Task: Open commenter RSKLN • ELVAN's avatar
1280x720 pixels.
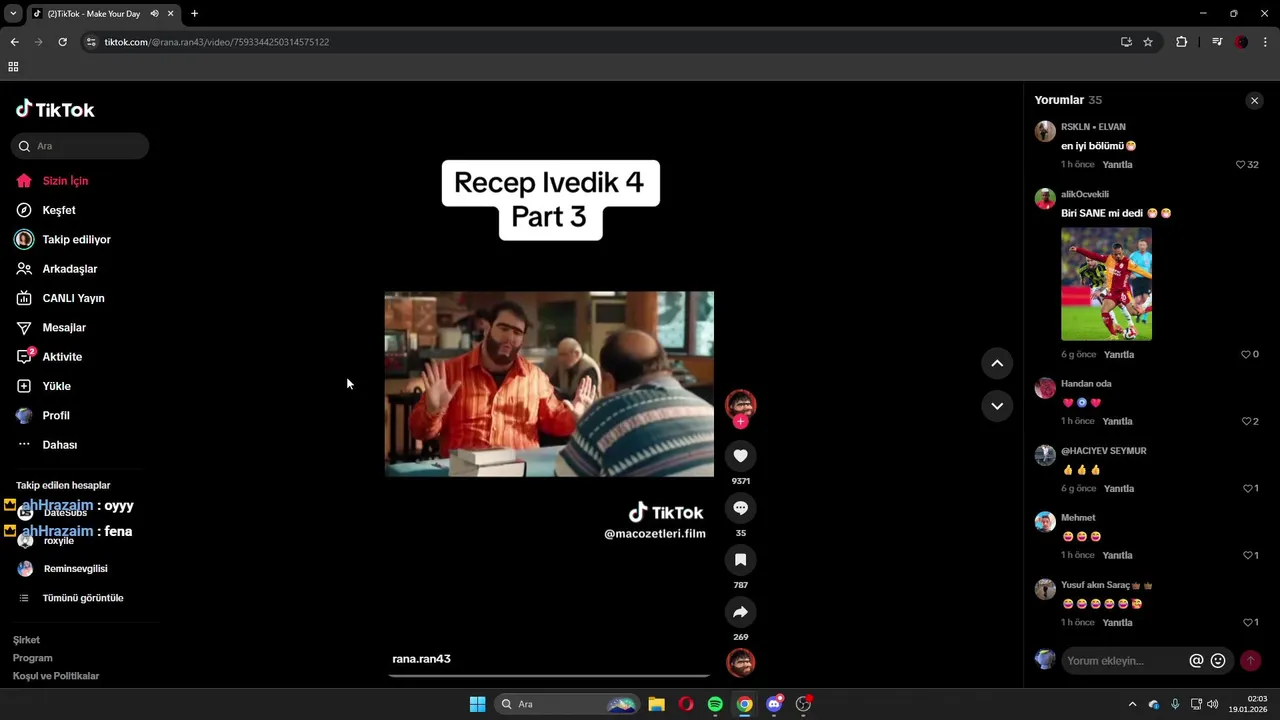Action: (1045, 131)
